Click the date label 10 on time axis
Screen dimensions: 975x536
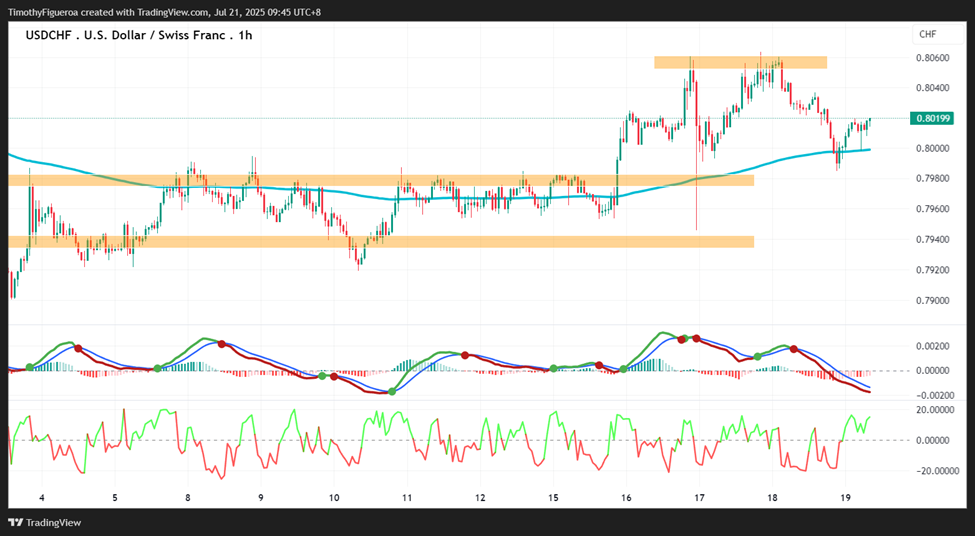tap(334, 498)
